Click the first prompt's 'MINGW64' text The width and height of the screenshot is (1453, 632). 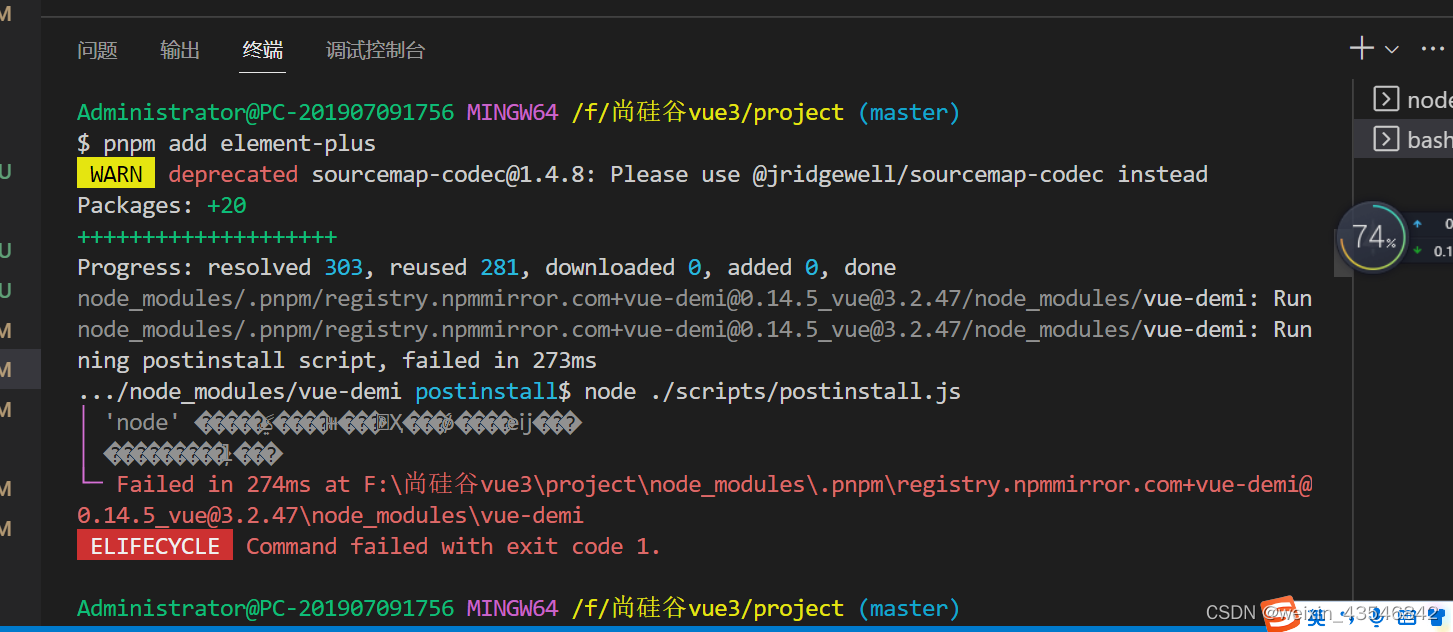(x=512, y=112)
